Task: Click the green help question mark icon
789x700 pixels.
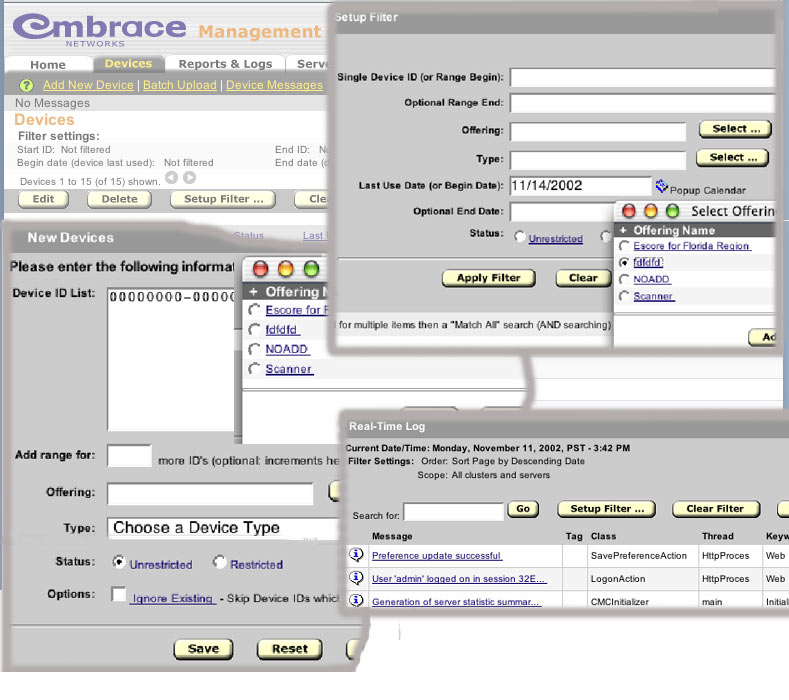Action: (x=26, y=86)
